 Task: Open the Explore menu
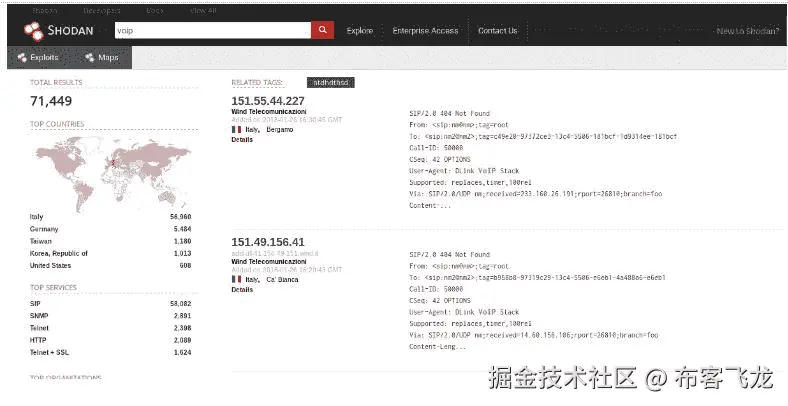[360, 31]
